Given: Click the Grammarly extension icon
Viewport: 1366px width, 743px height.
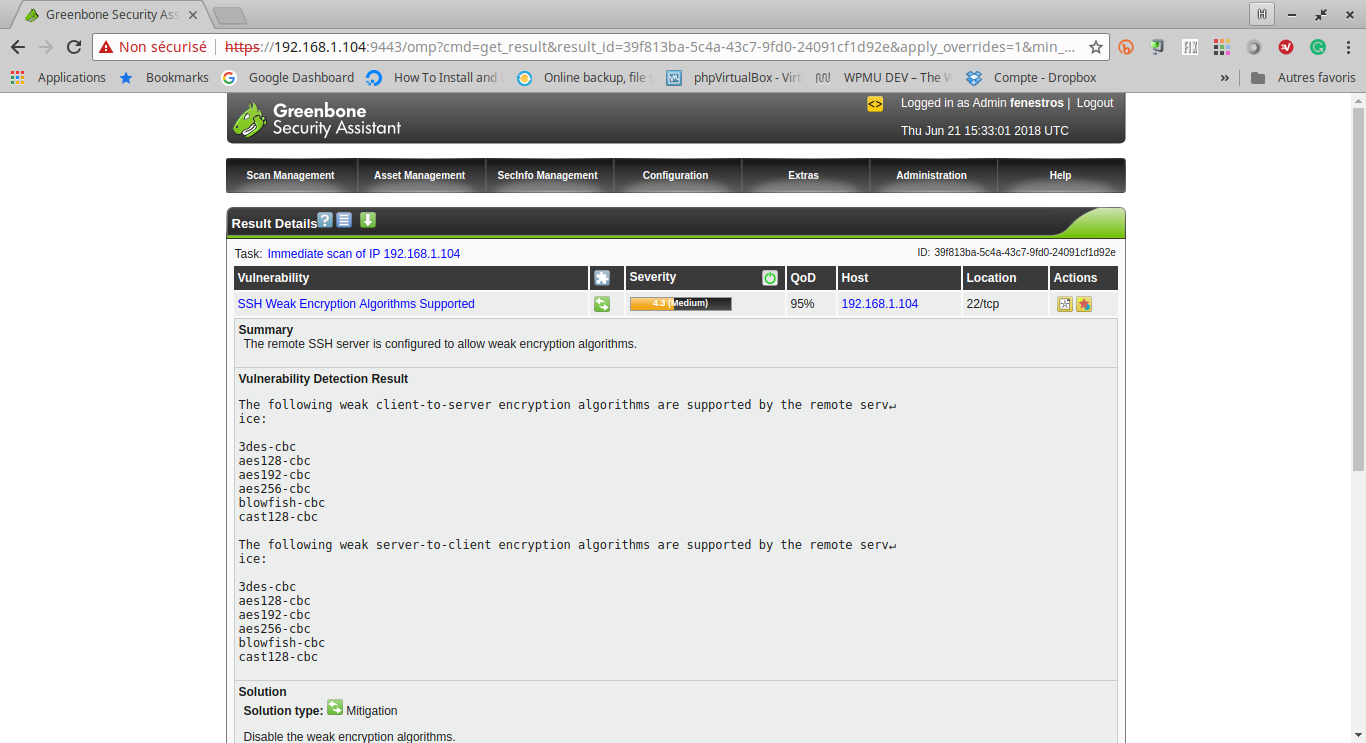Looking at the screenshot, I should point(1318,47).
